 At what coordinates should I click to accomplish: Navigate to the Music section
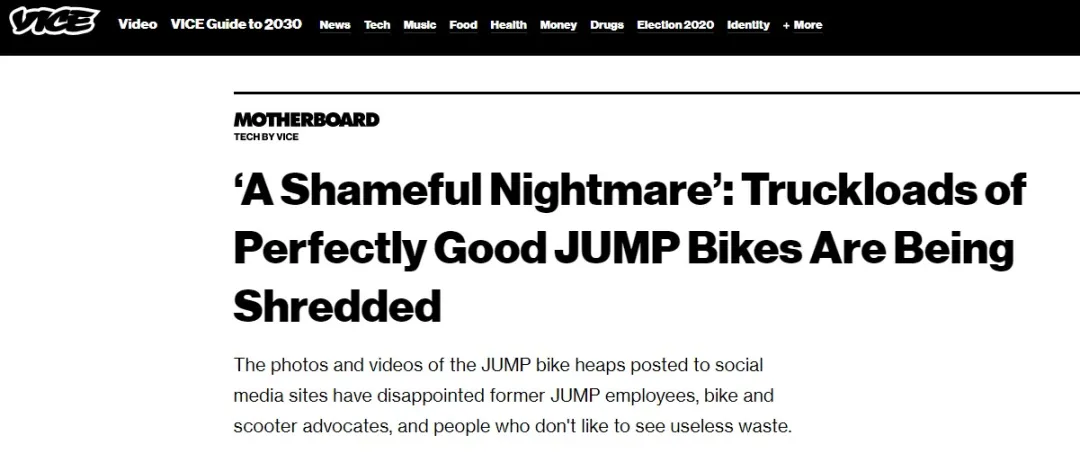[419, 25]
